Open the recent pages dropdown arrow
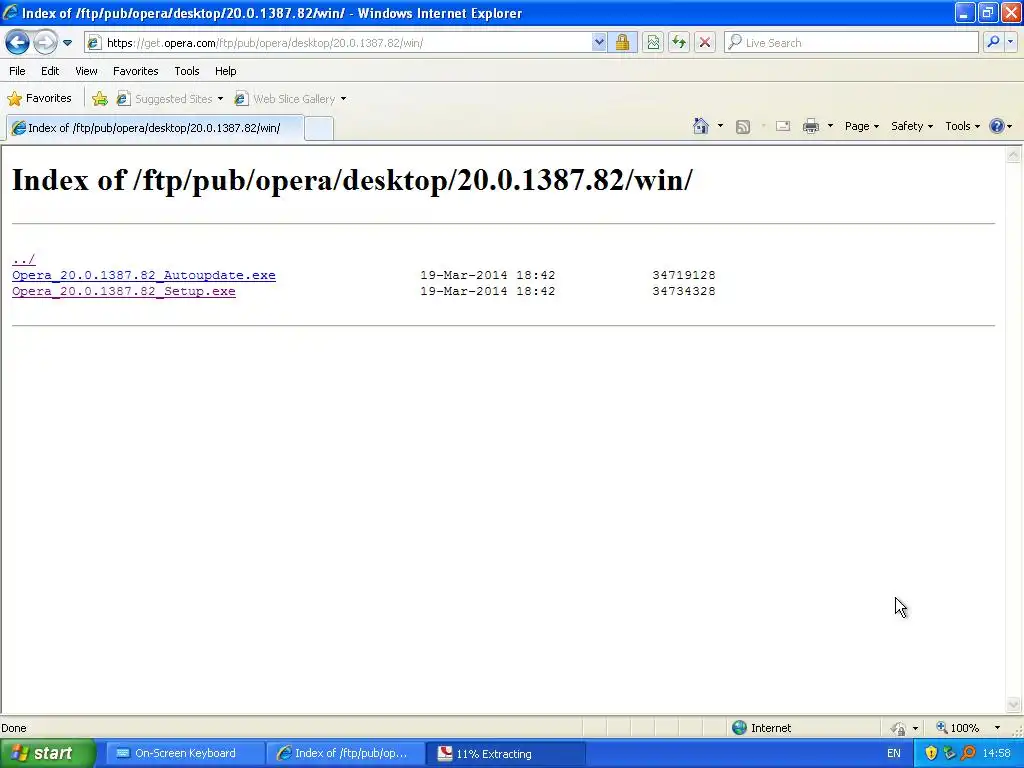The image size is (1024, 768). pos(67,43)
